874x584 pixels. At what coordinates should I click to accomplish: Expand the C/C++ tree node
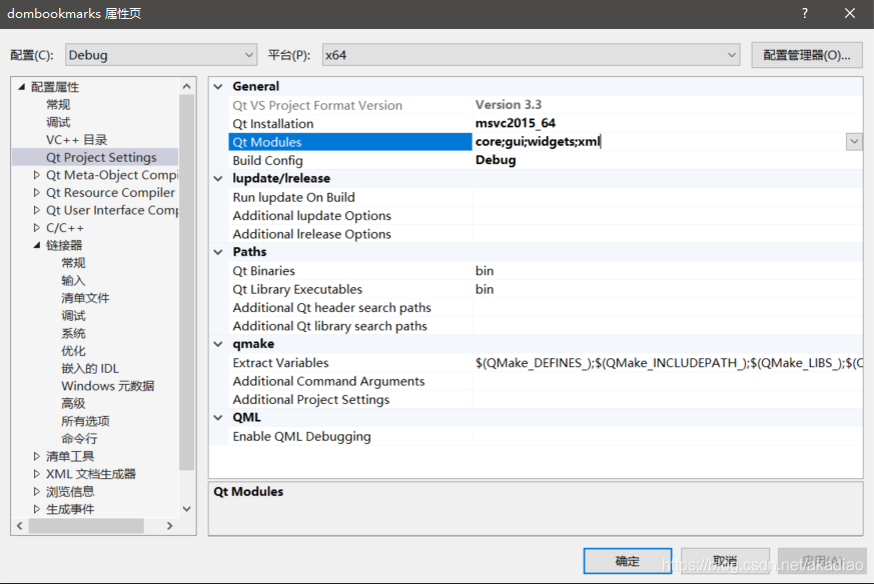click(37, 227)
